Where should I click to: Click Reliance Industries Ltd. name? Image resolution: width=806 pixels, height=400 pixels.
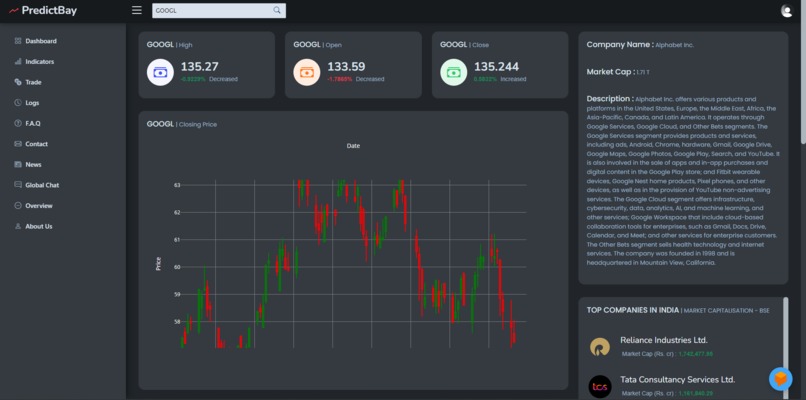(x=664, y=340)
